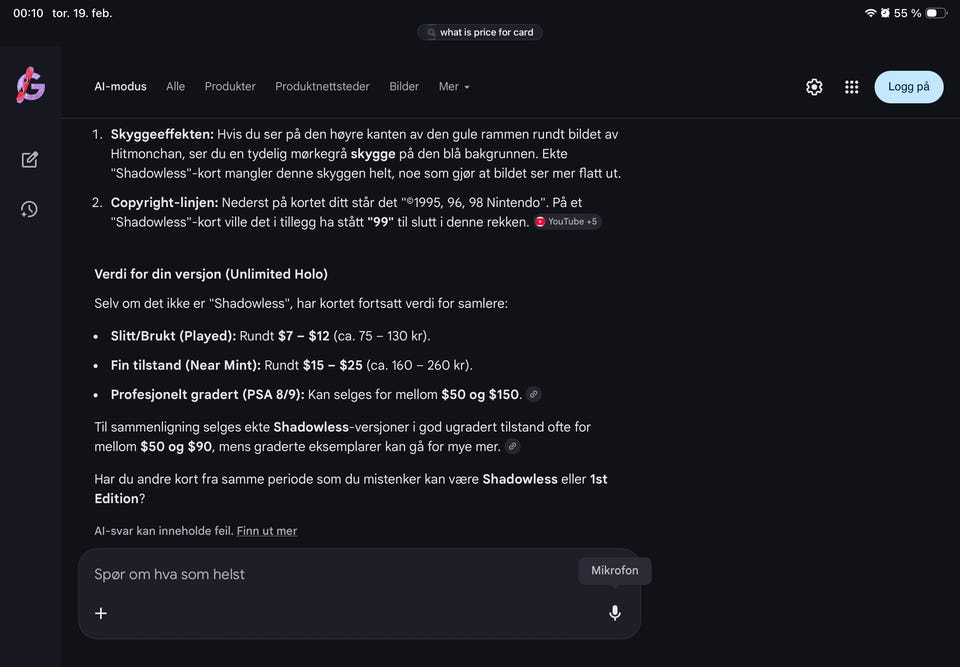This screenshot has height=667, width=960.
Task: Open settings gear icon
Action: tap(814, 87)
